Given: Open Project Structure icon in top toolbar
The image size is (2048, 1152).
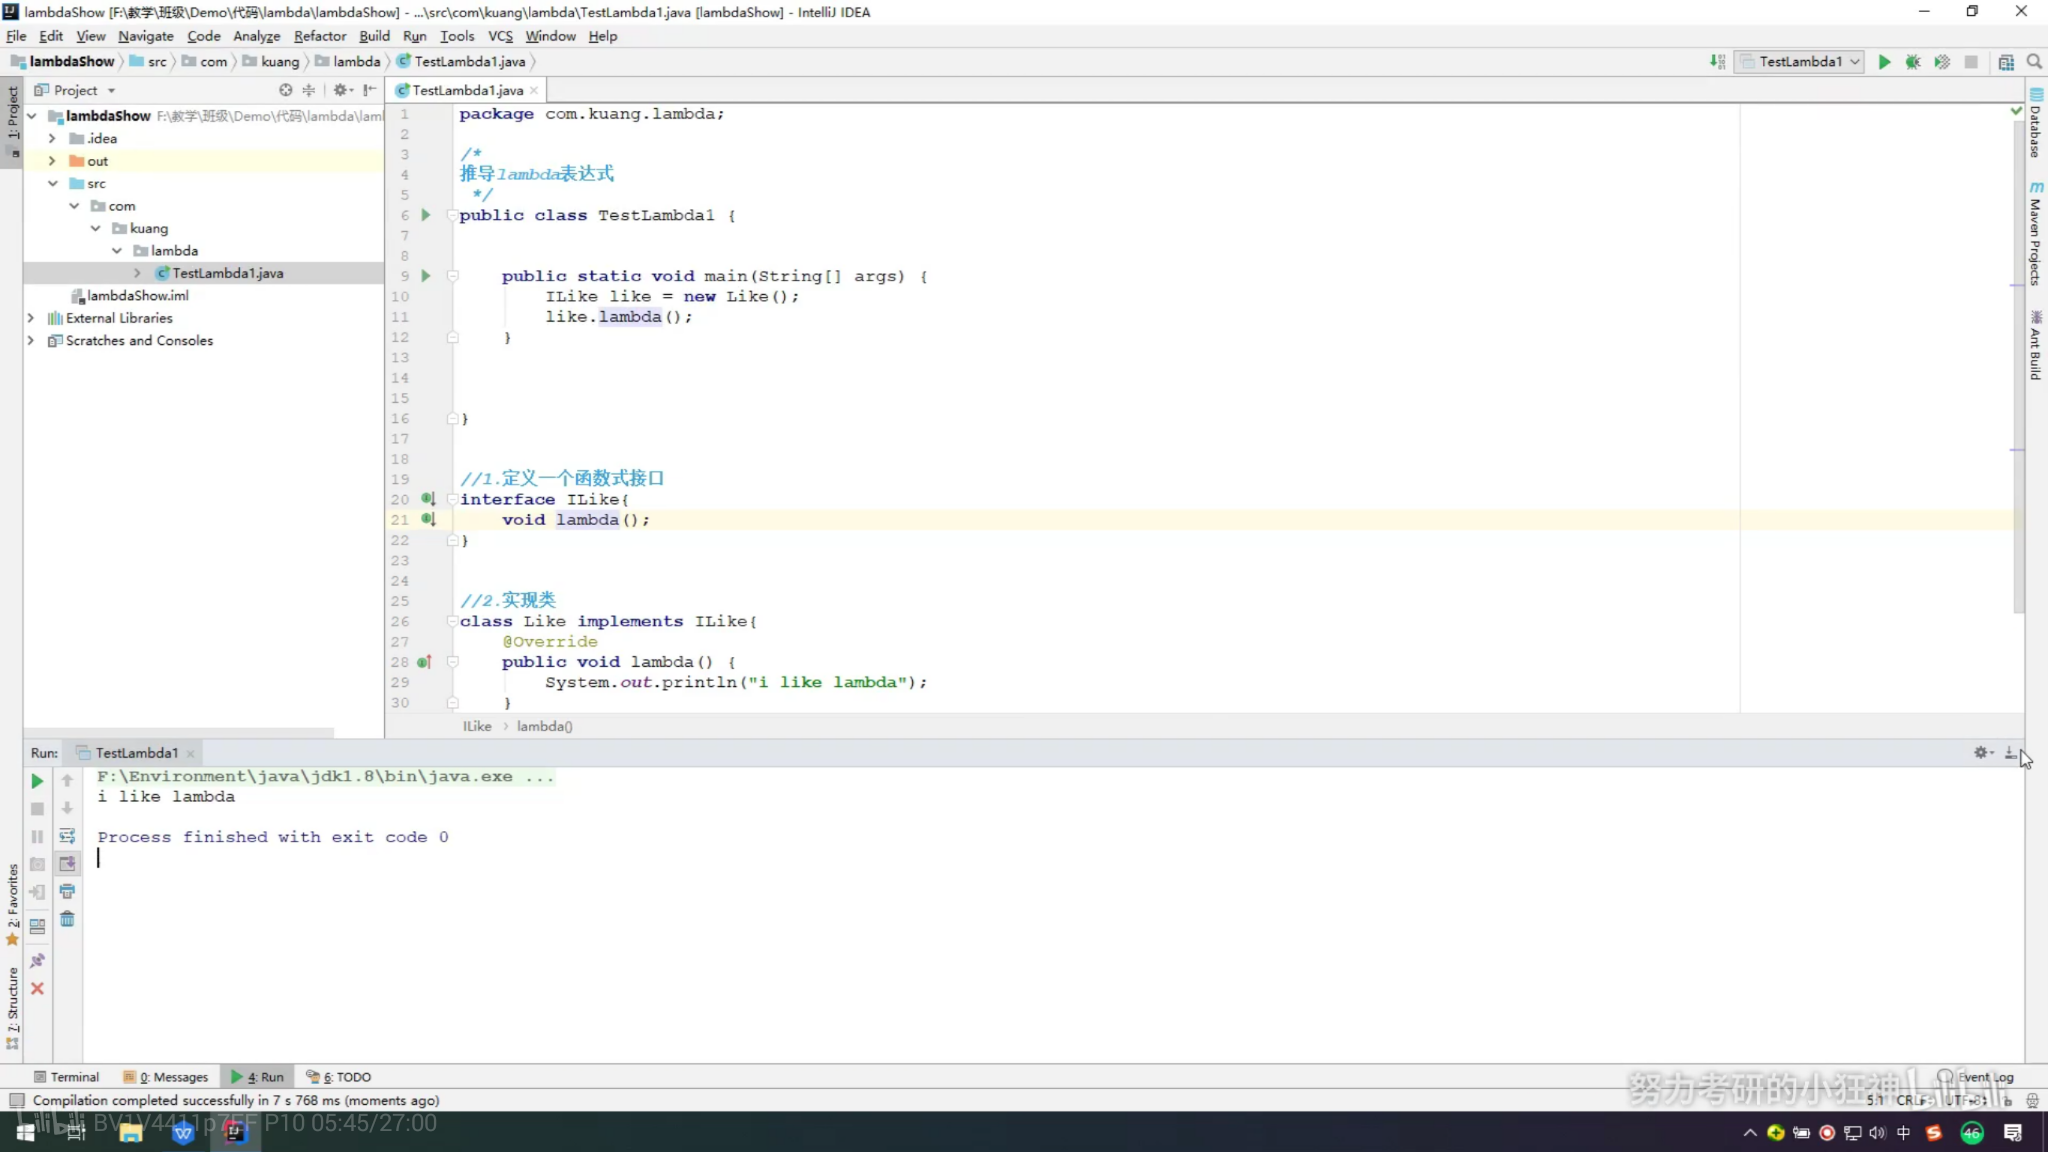Looking at the screenshot, I should coord(2006,62).
